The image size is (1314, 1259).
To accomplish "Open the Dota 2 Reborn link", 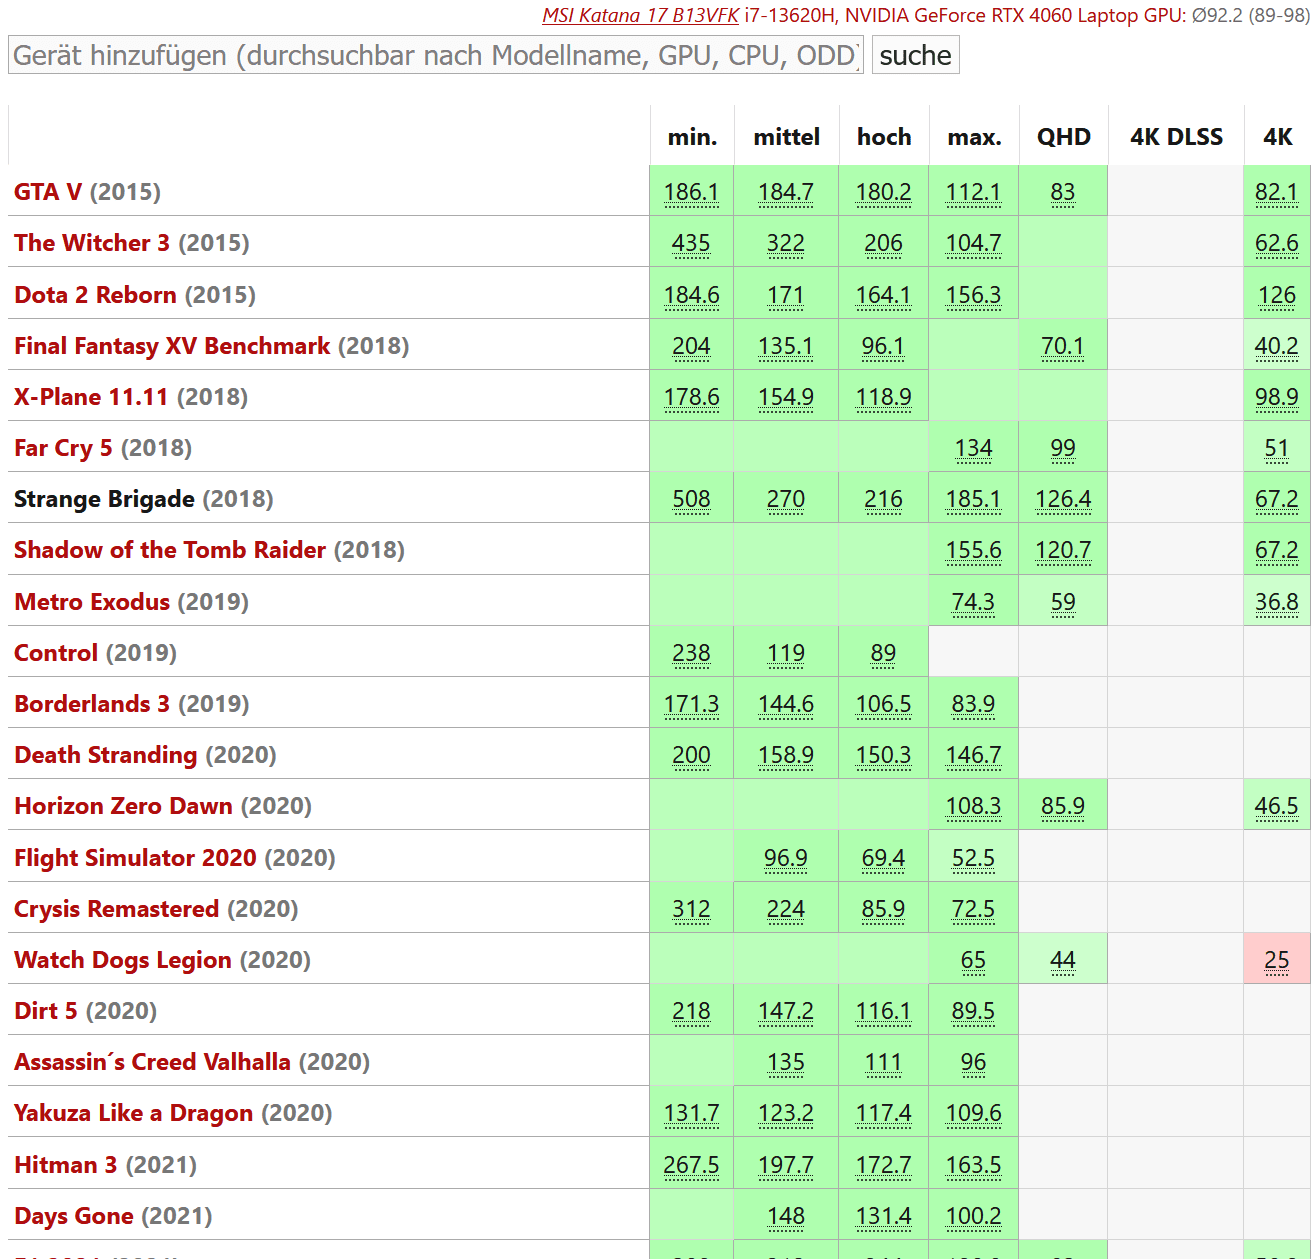I will 95,295.
